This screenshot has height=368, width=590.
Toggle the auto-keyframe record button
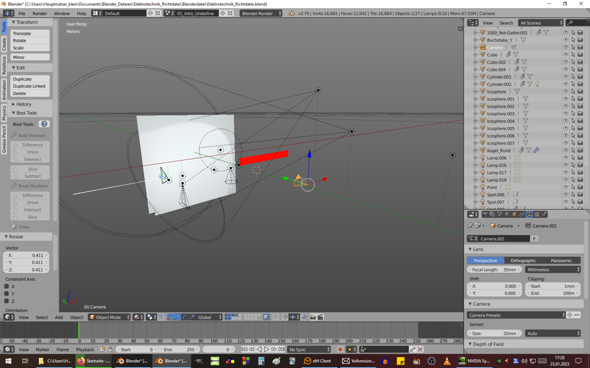tap(340, 349)
